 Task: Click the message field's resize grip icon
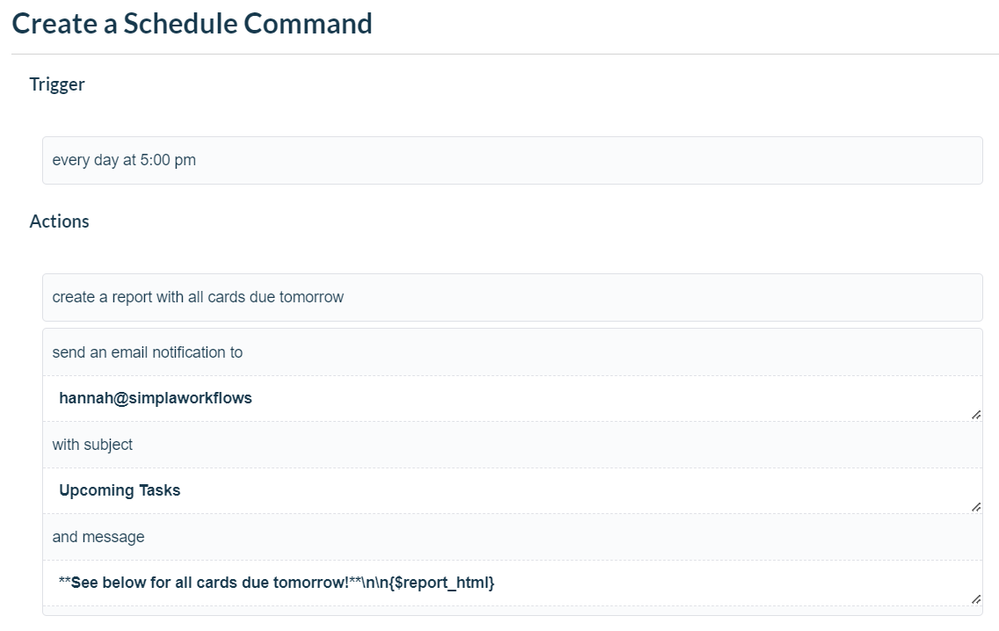(x=976, y=599)
